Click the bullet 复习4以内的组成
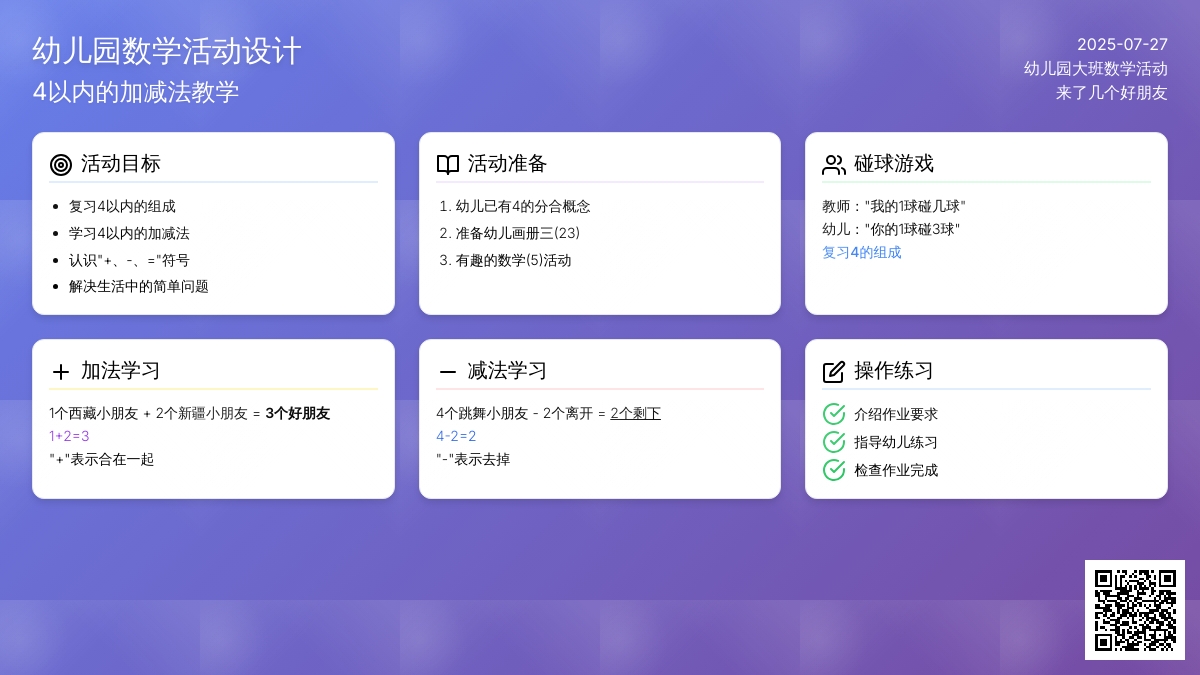The width and height of the screenshot is (1200, 675). coord(122,207)
